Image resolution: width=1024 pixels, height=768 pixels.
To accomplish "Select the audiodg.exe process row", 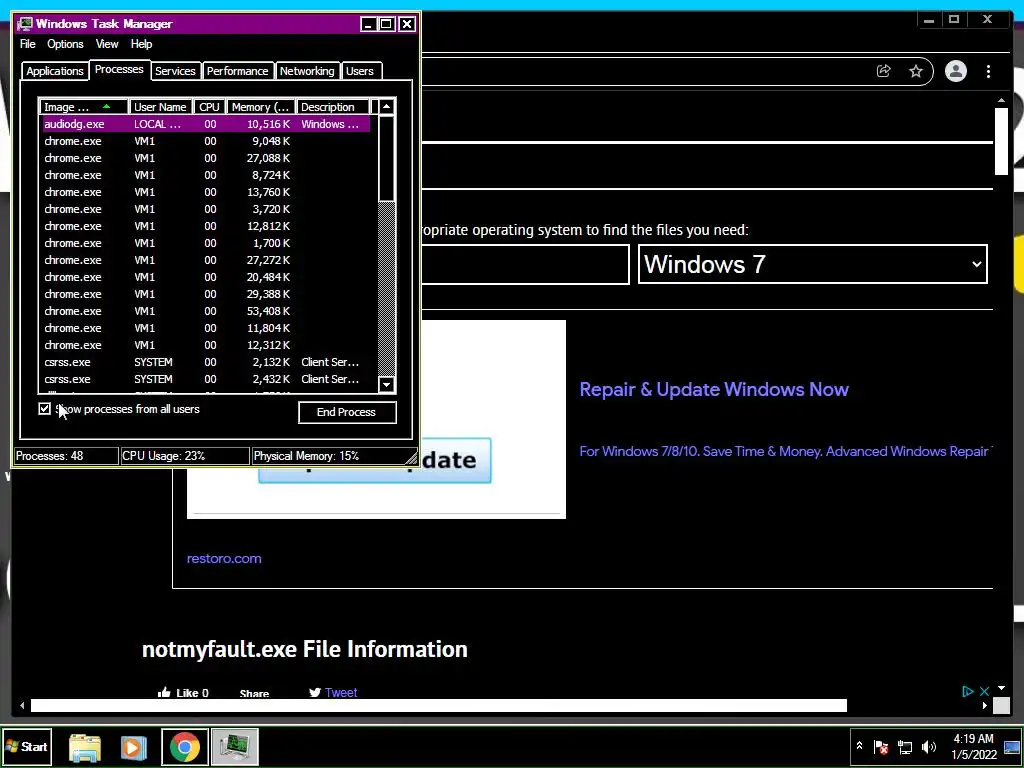I will click(x=206, y=124).
